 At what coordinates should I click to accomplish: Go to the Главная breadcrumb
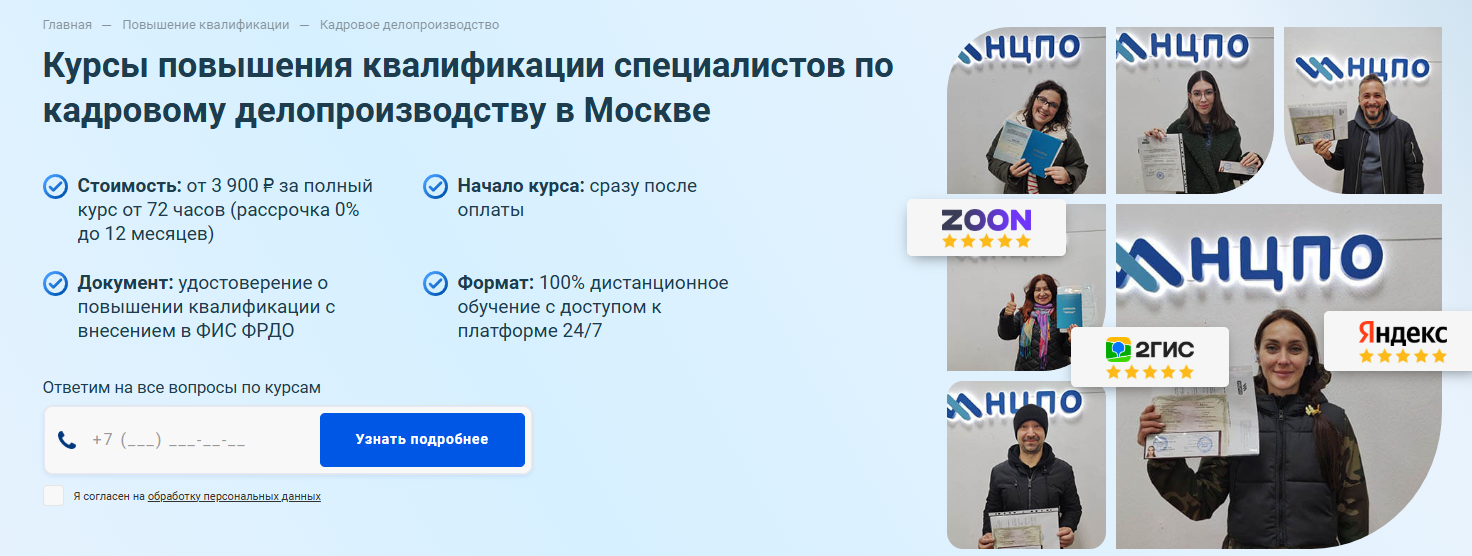pyautogui.click(x=67, y=25)
